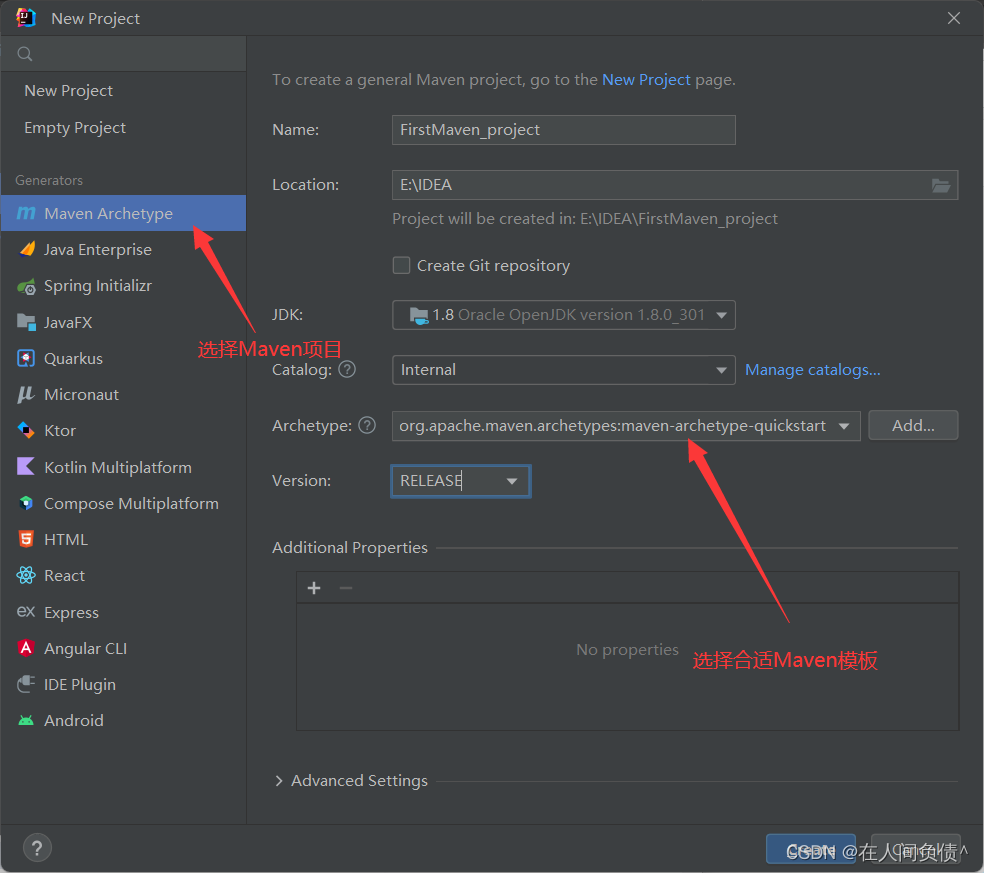Click the sidebar search field

point(123,54)
